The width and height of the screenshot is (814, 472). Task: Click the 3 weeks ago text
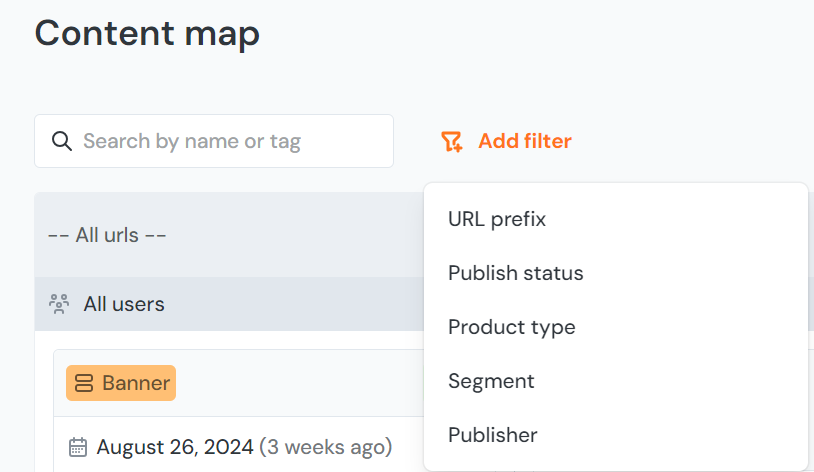click(325, 447)
